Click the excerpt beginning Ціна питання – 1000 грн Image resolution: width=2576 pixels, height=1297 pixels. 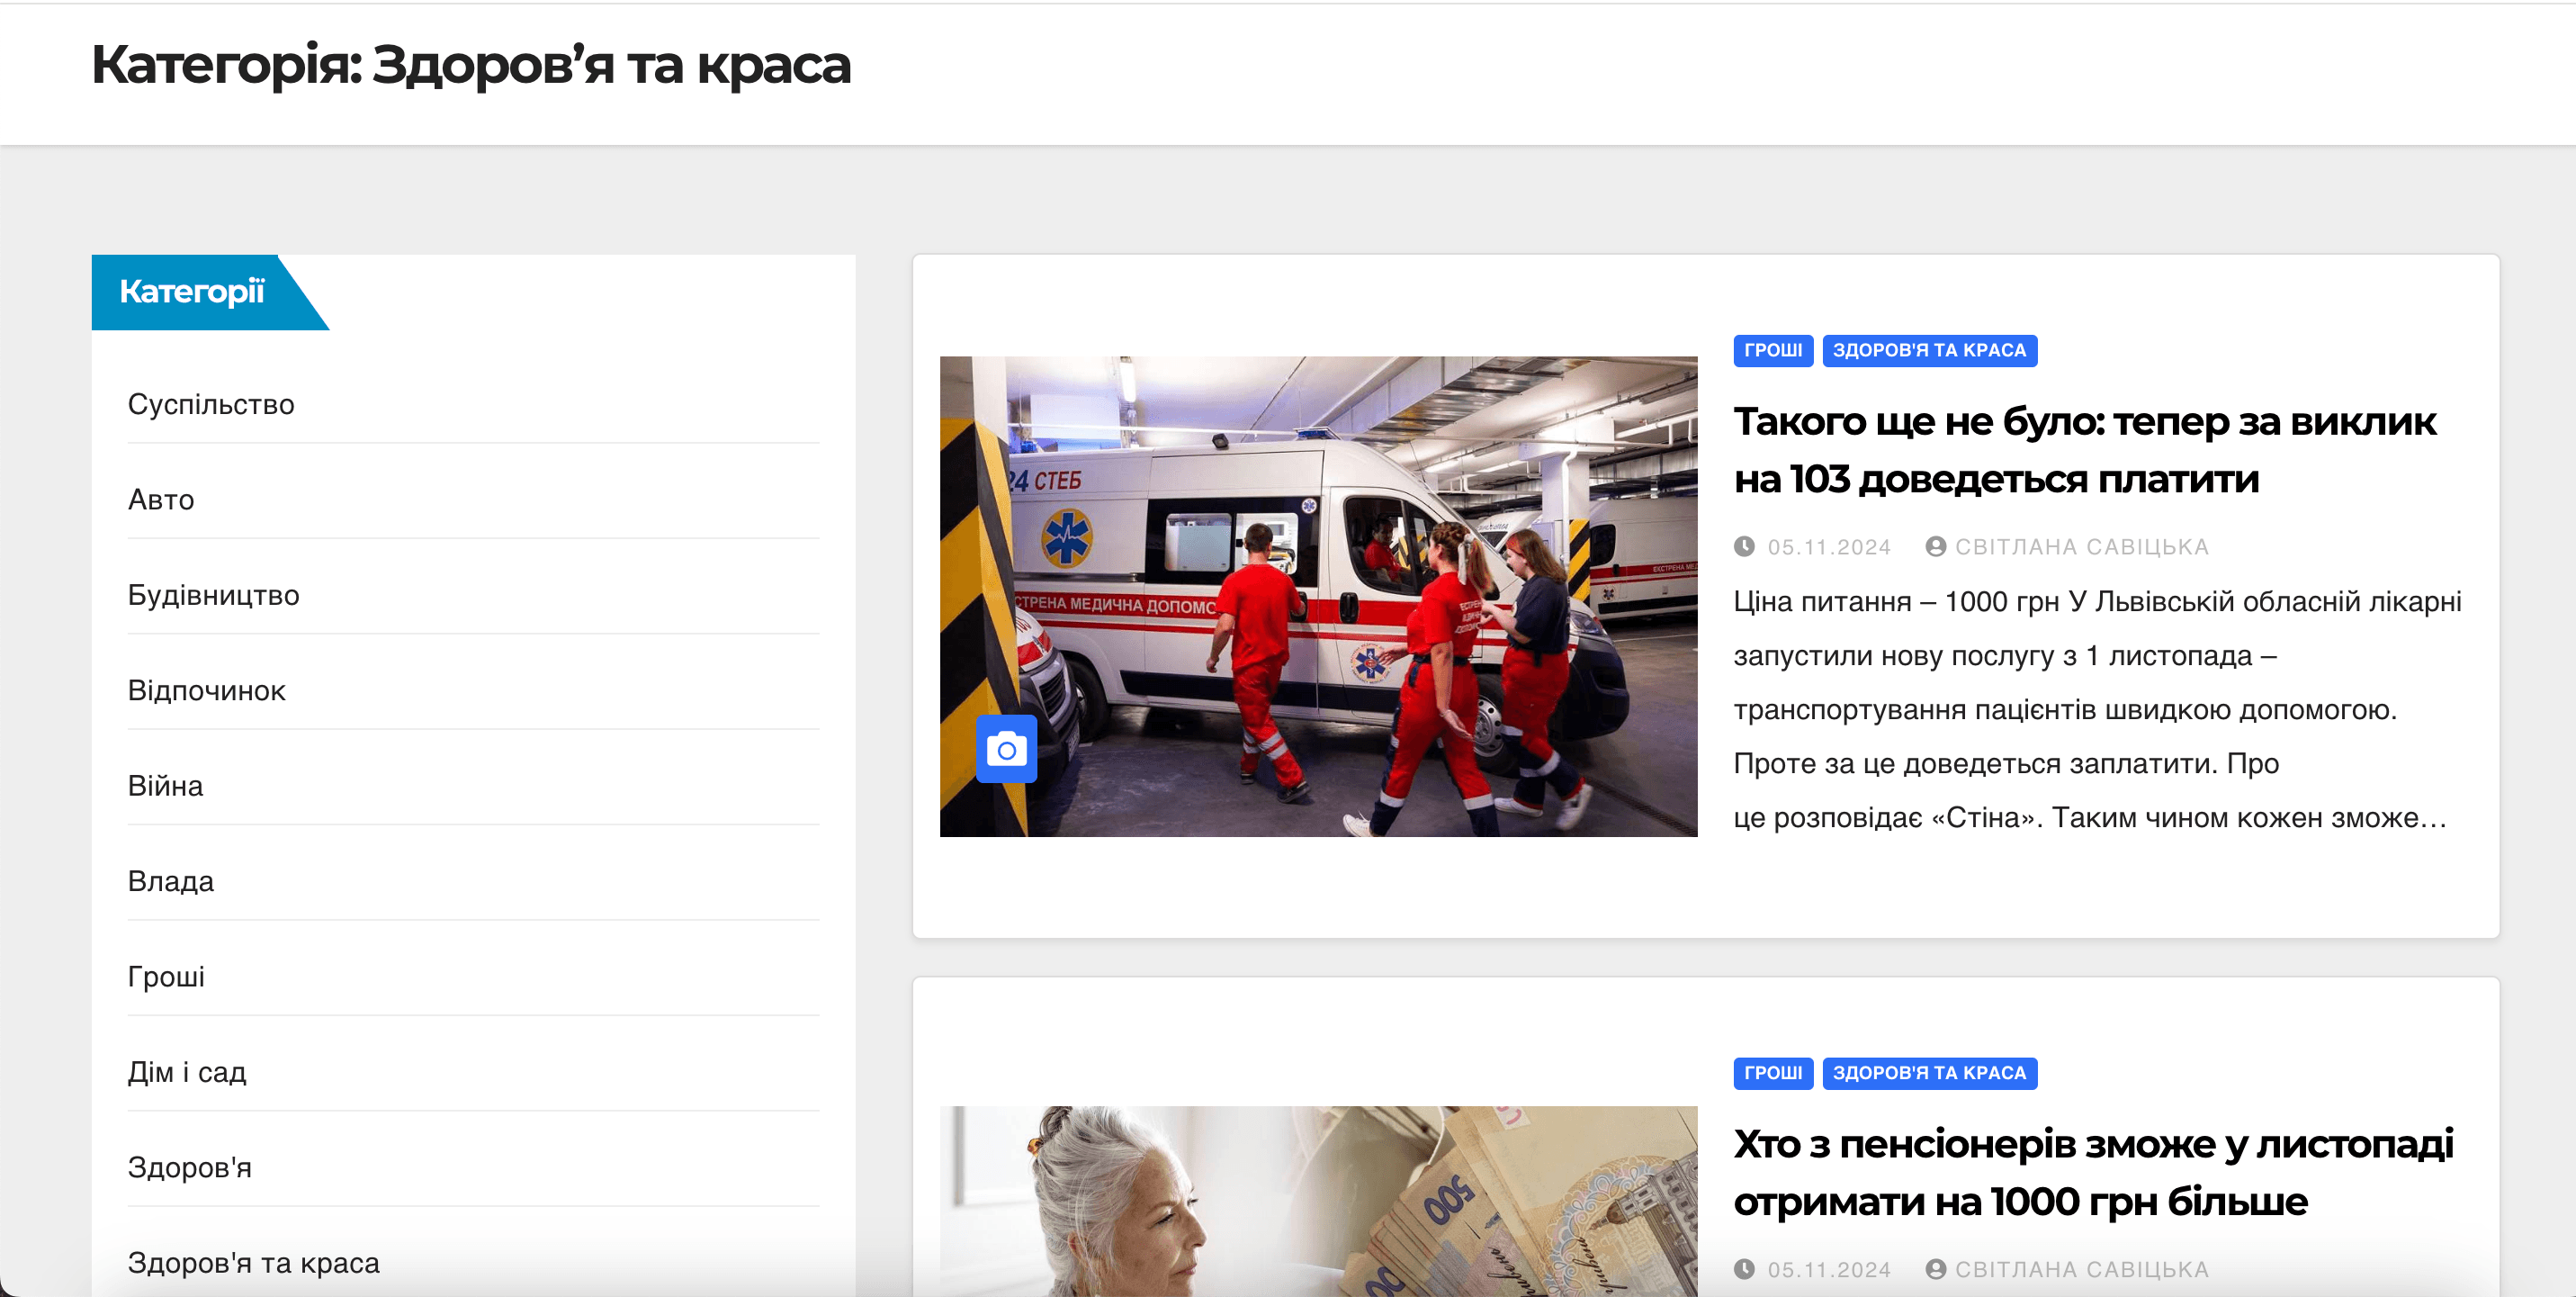coord(2097,709)
